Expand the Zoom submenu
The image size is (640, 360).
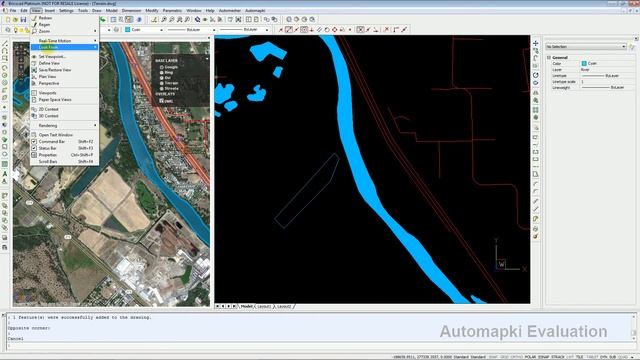coord(64,31)
